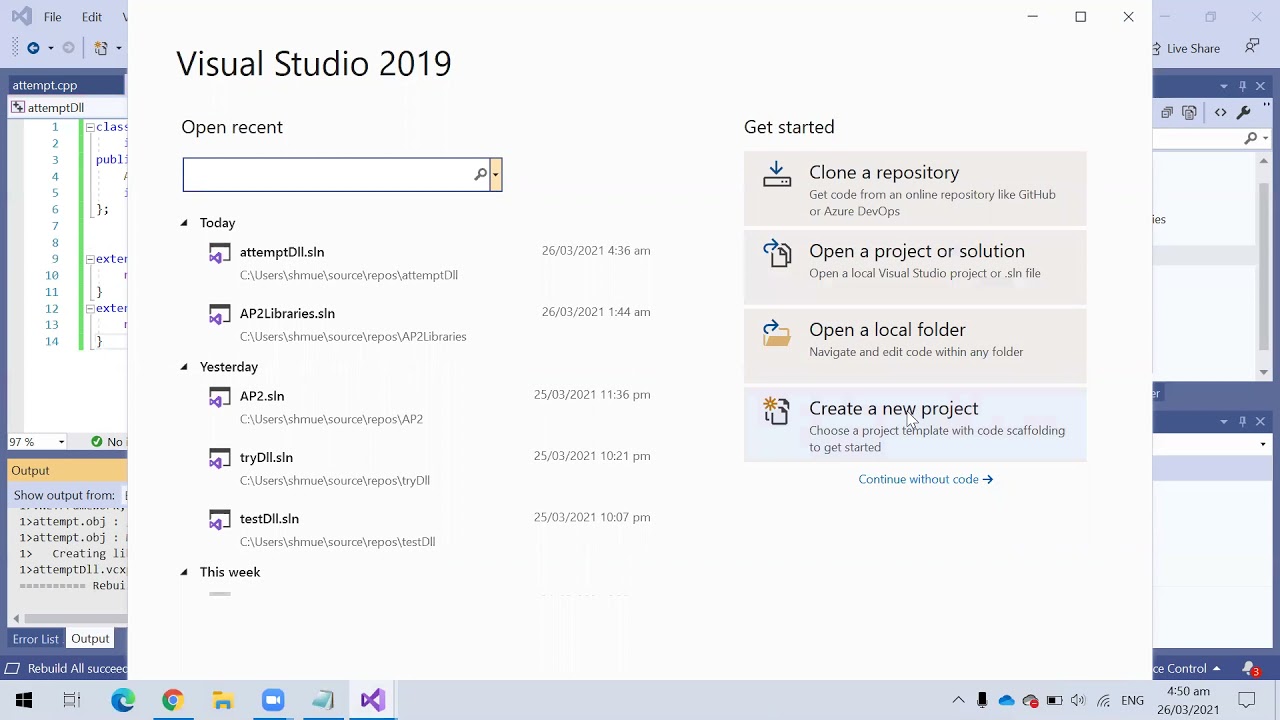The image size is (1280, 720).
Task: Open Zoom from the taskbar
Action: 273,700
